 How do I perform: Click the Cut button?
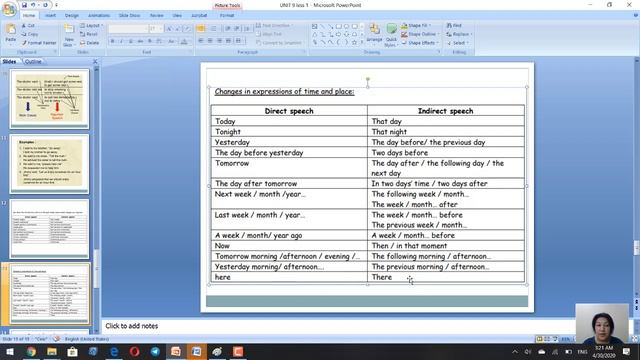28,26
